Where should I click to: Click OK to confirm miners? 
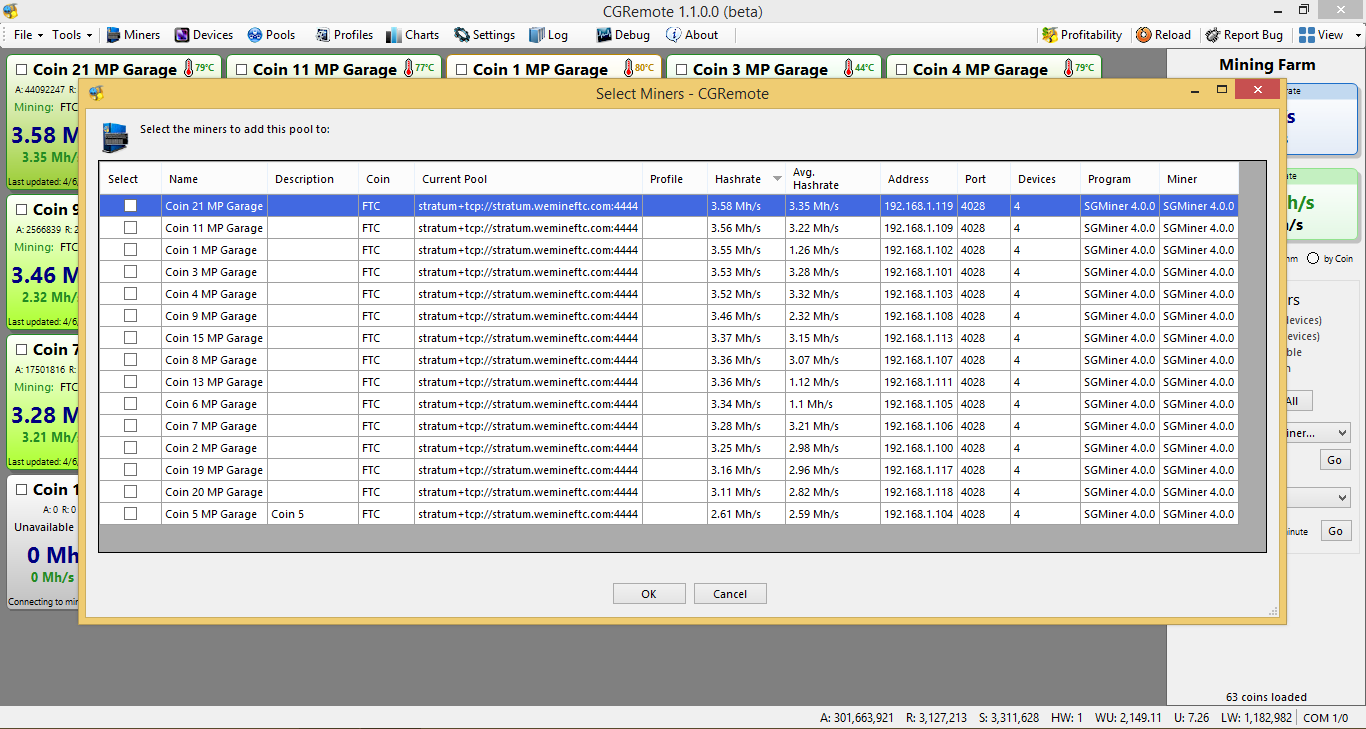[649, 594]
